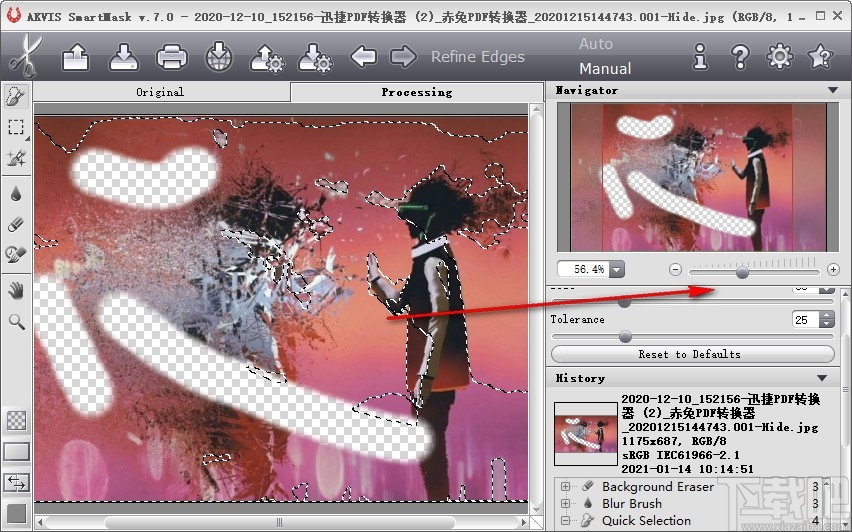Click the checkerboard transparent background icon
Image resolution: width=852 pixels, height=532 pixels.
tap(16, 421)
